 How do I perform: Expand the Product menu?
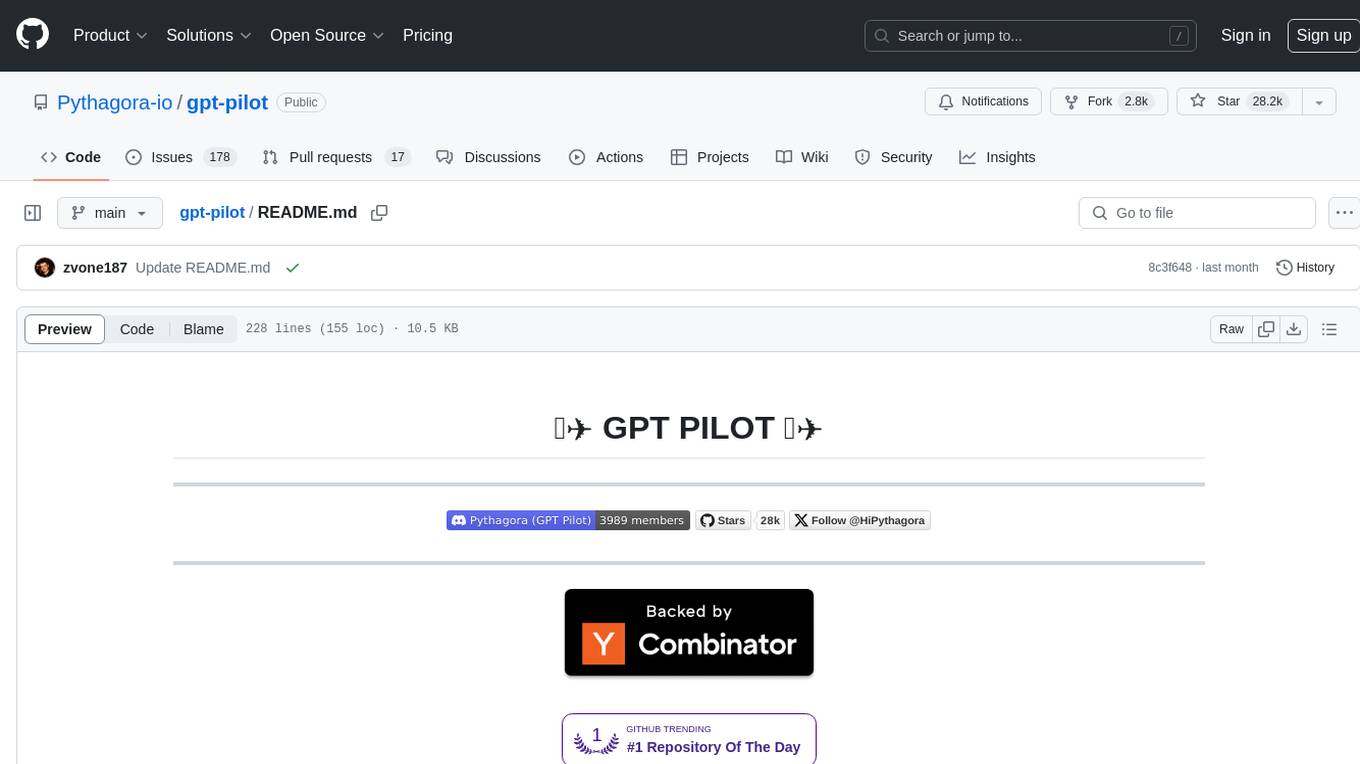tap(110, 35)
